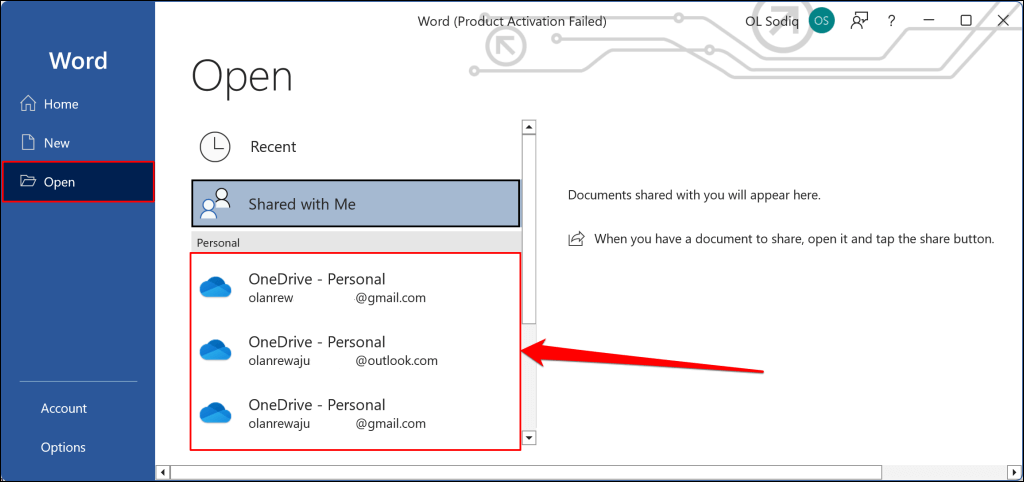This screenshot has height=482, width=1024.
Task: Click the horizontal scrollbar left arrow
Action: [x=163, y=472]
